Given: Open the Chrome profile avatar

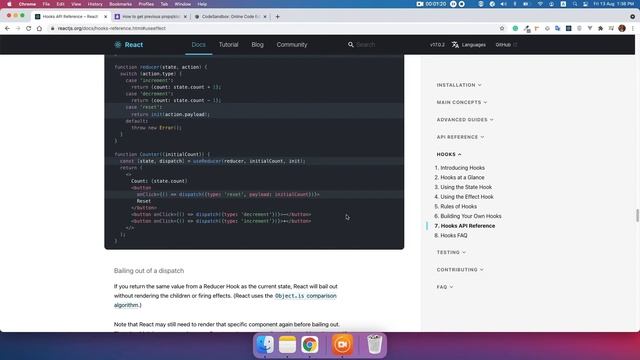Looking at the screenshot, I should pyautogui.click(x=622, y=28).
